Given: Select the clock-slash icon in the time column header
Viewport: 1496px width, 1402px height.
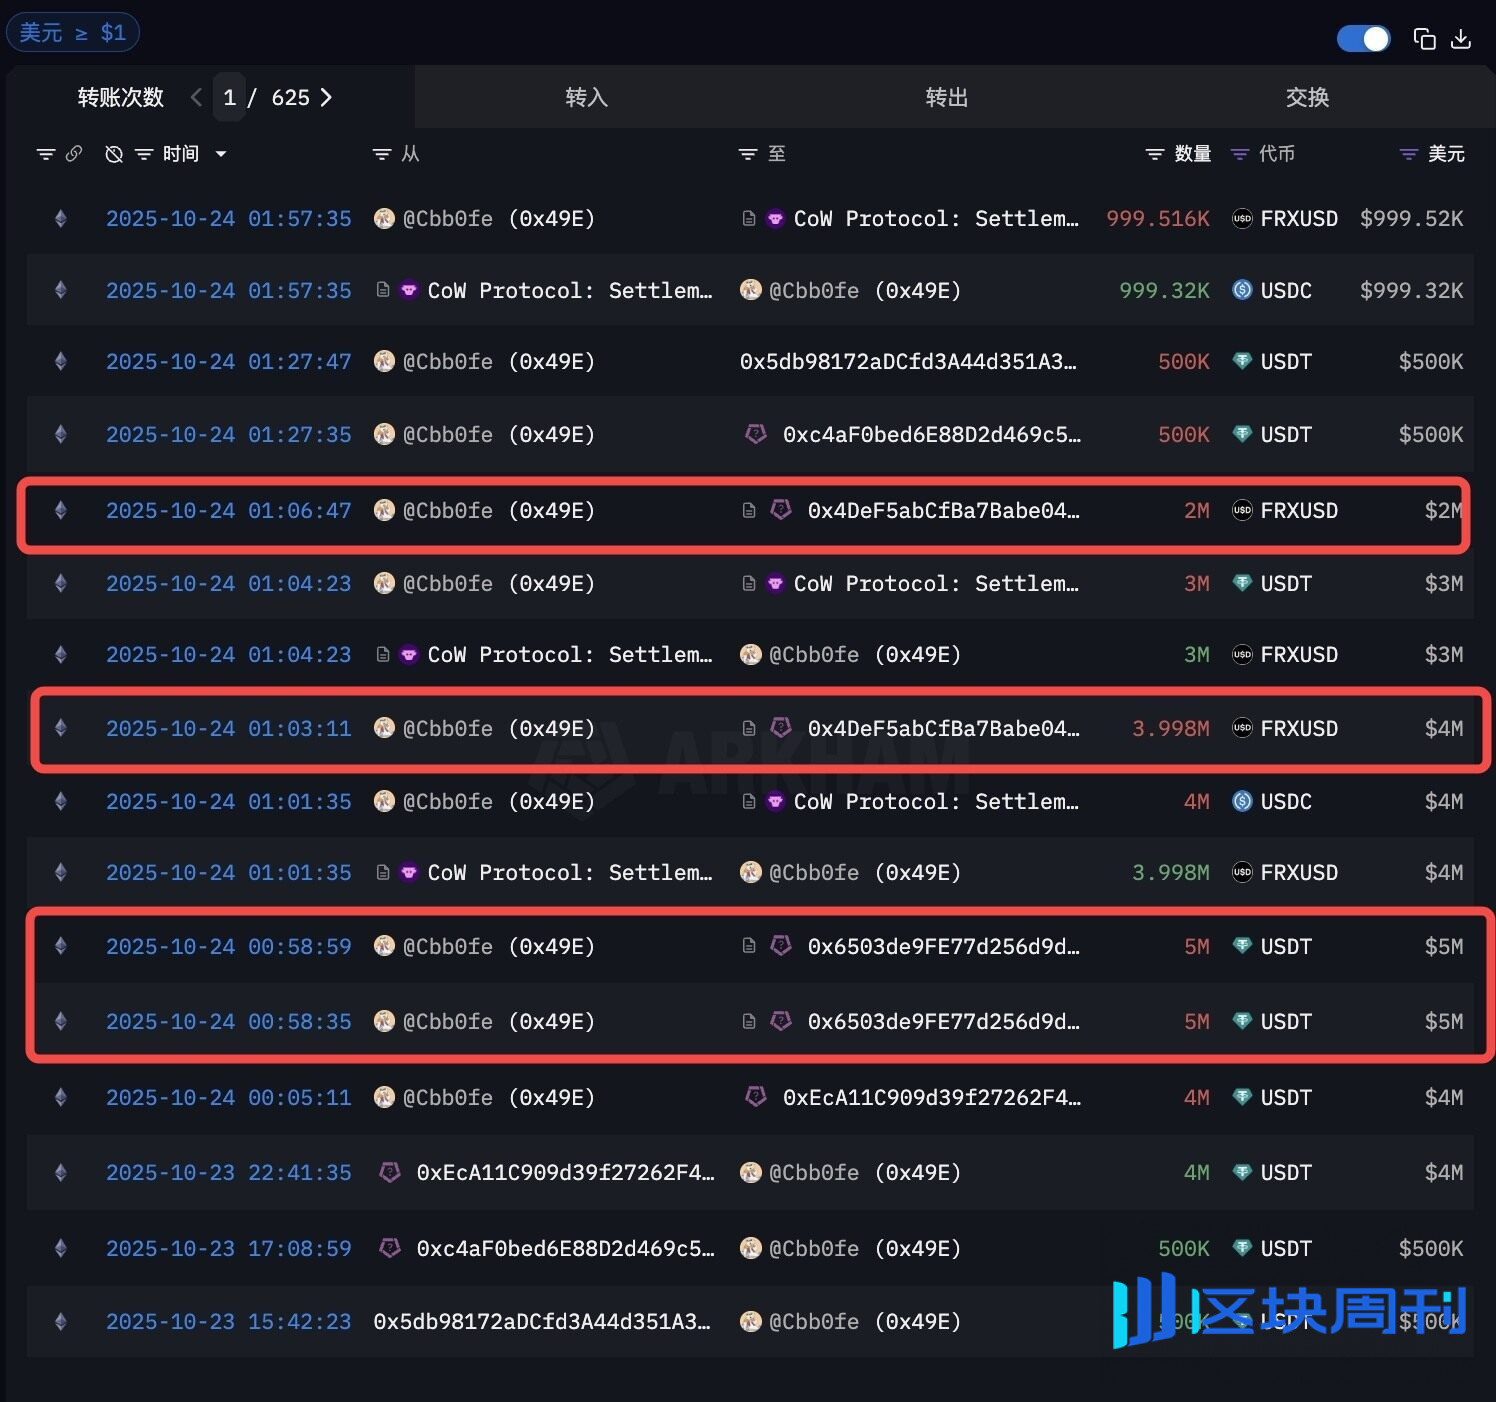Looking at the screenshot, I should click(113, 154).
